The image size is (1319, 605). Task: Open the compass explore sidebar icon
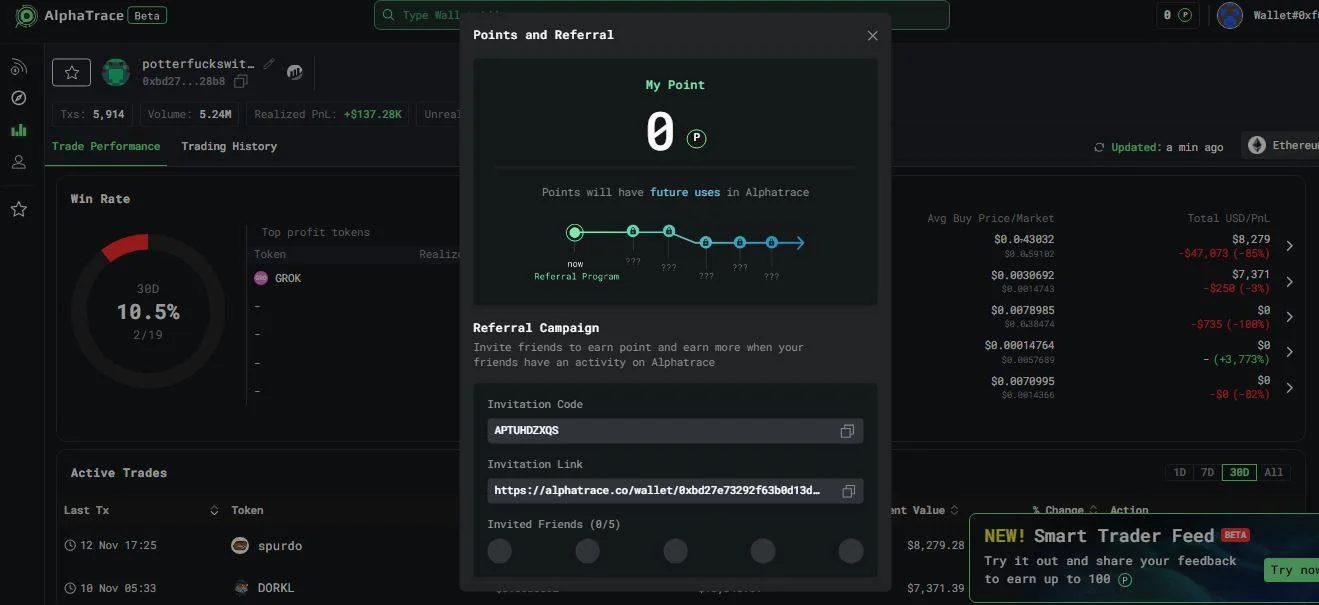tap(18, 98)
